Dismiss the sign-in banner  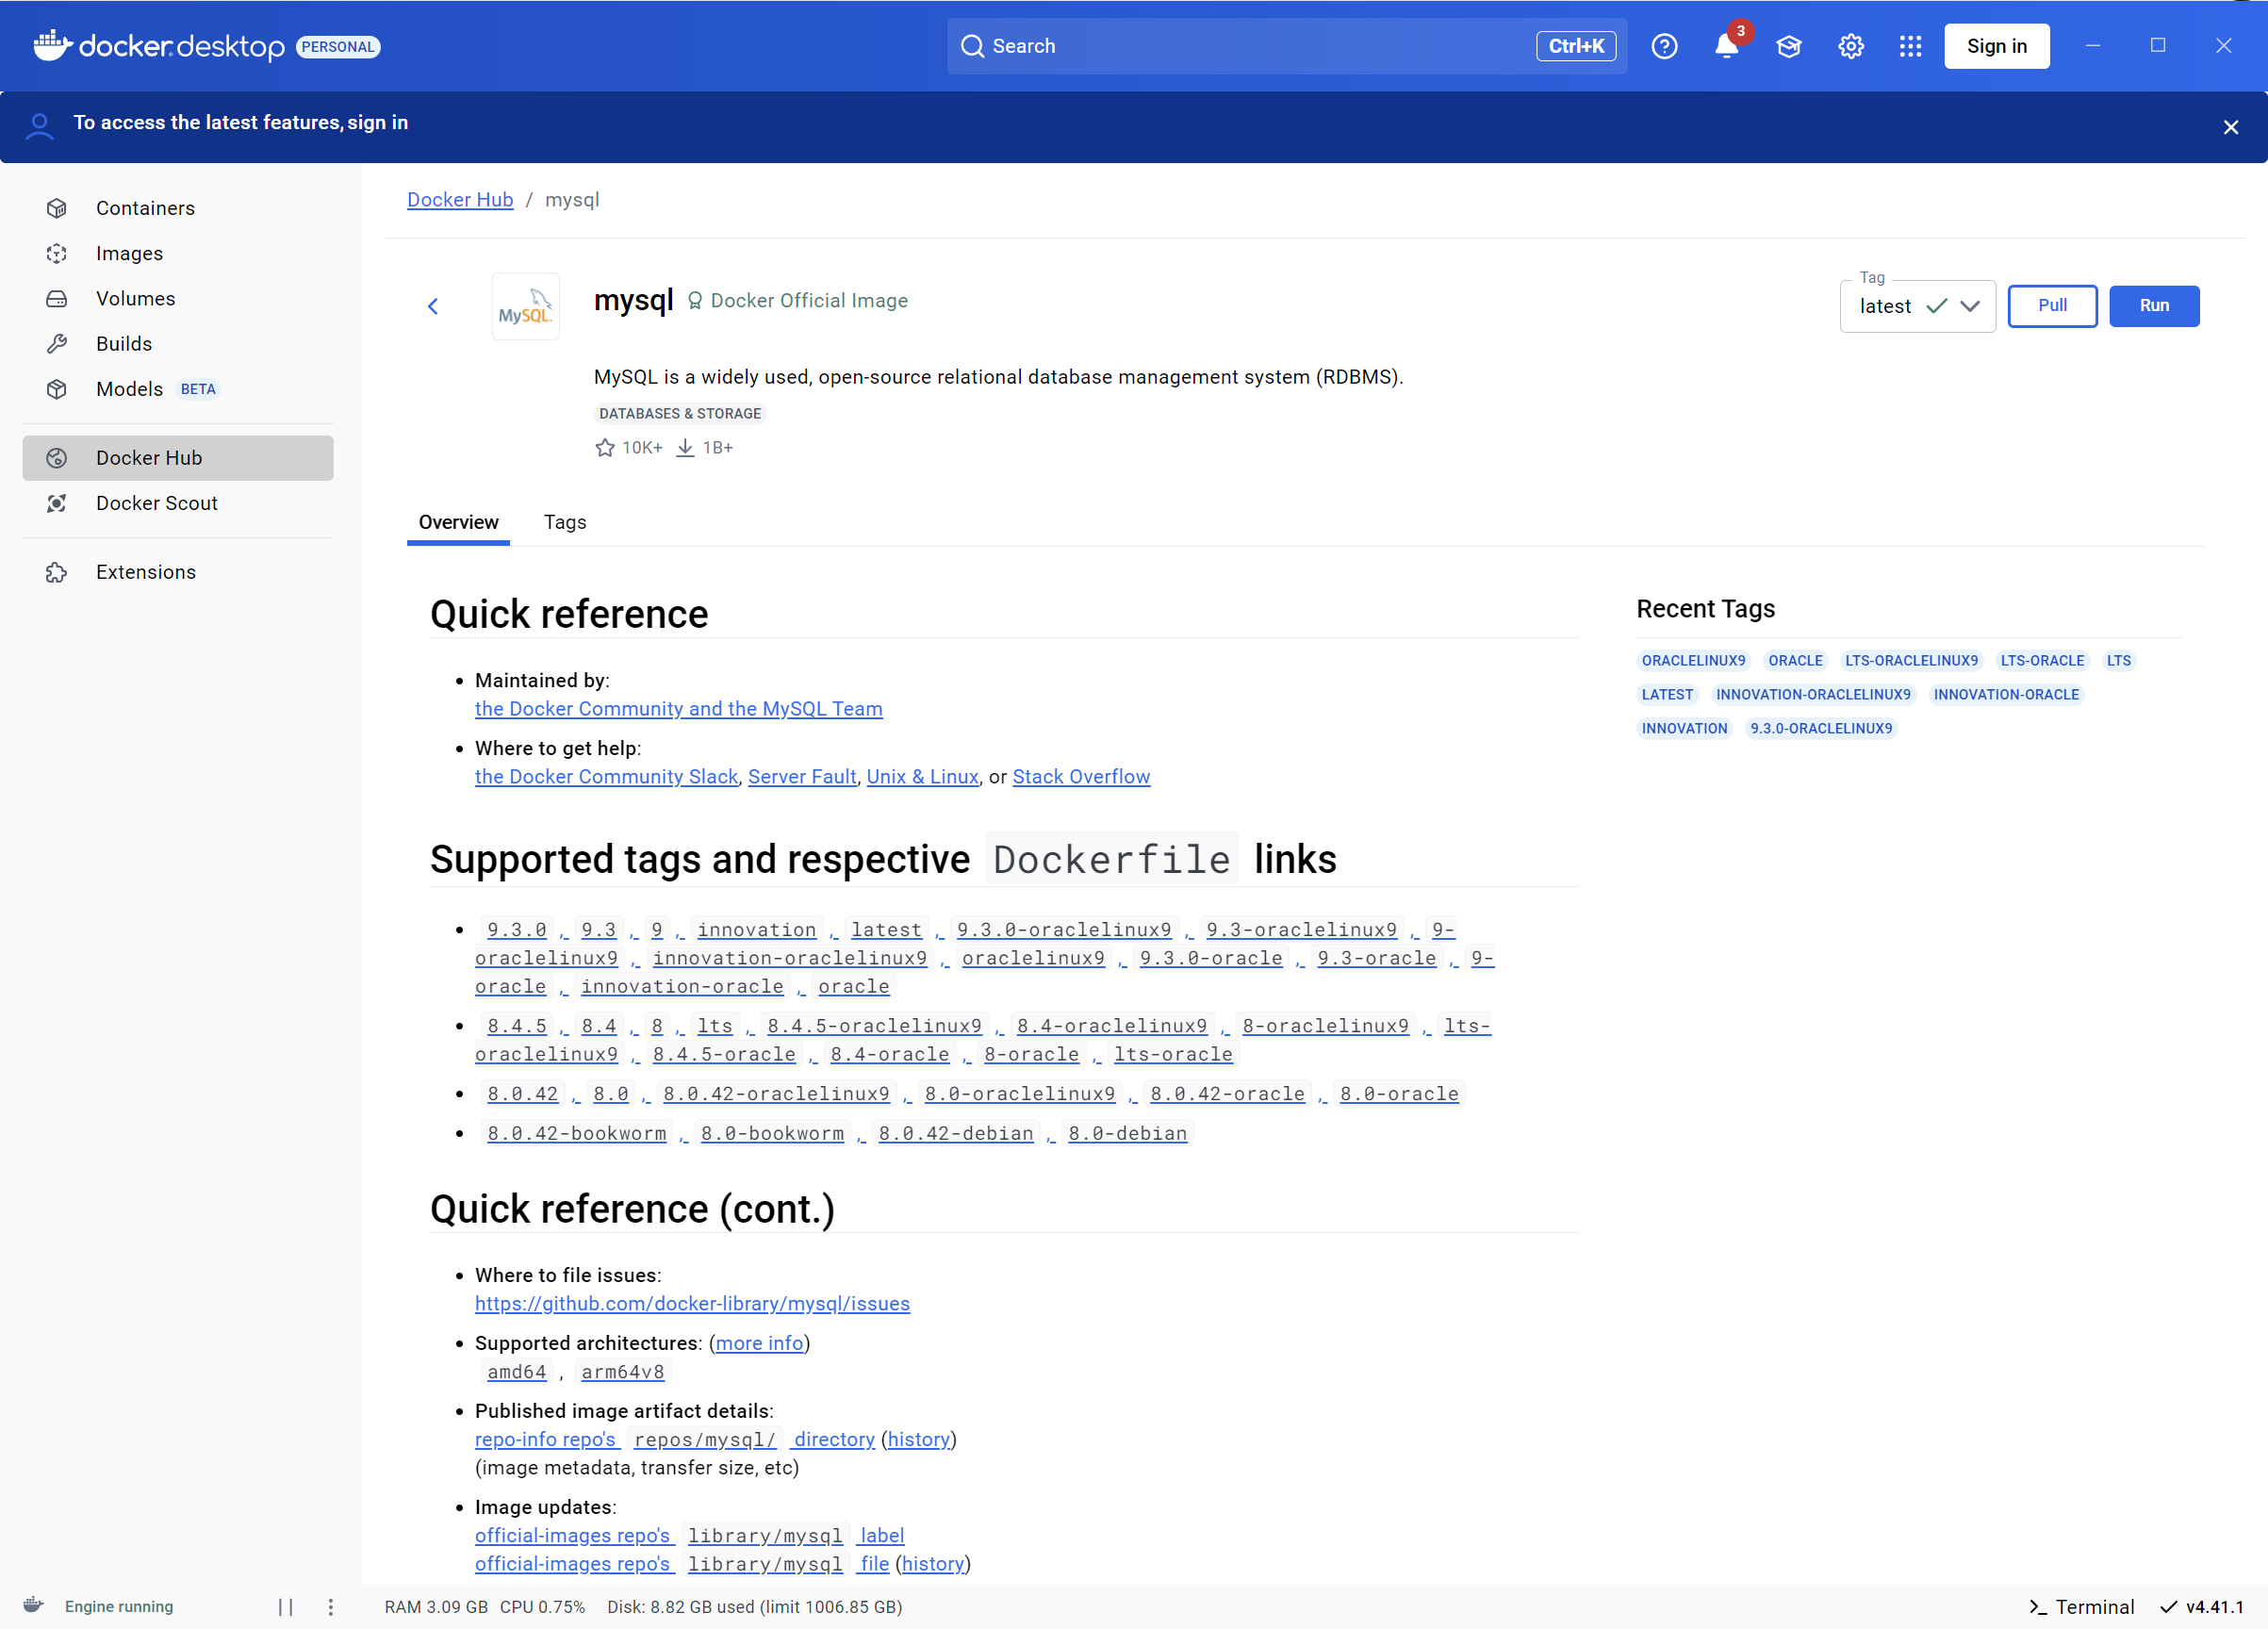[2230, 127]
